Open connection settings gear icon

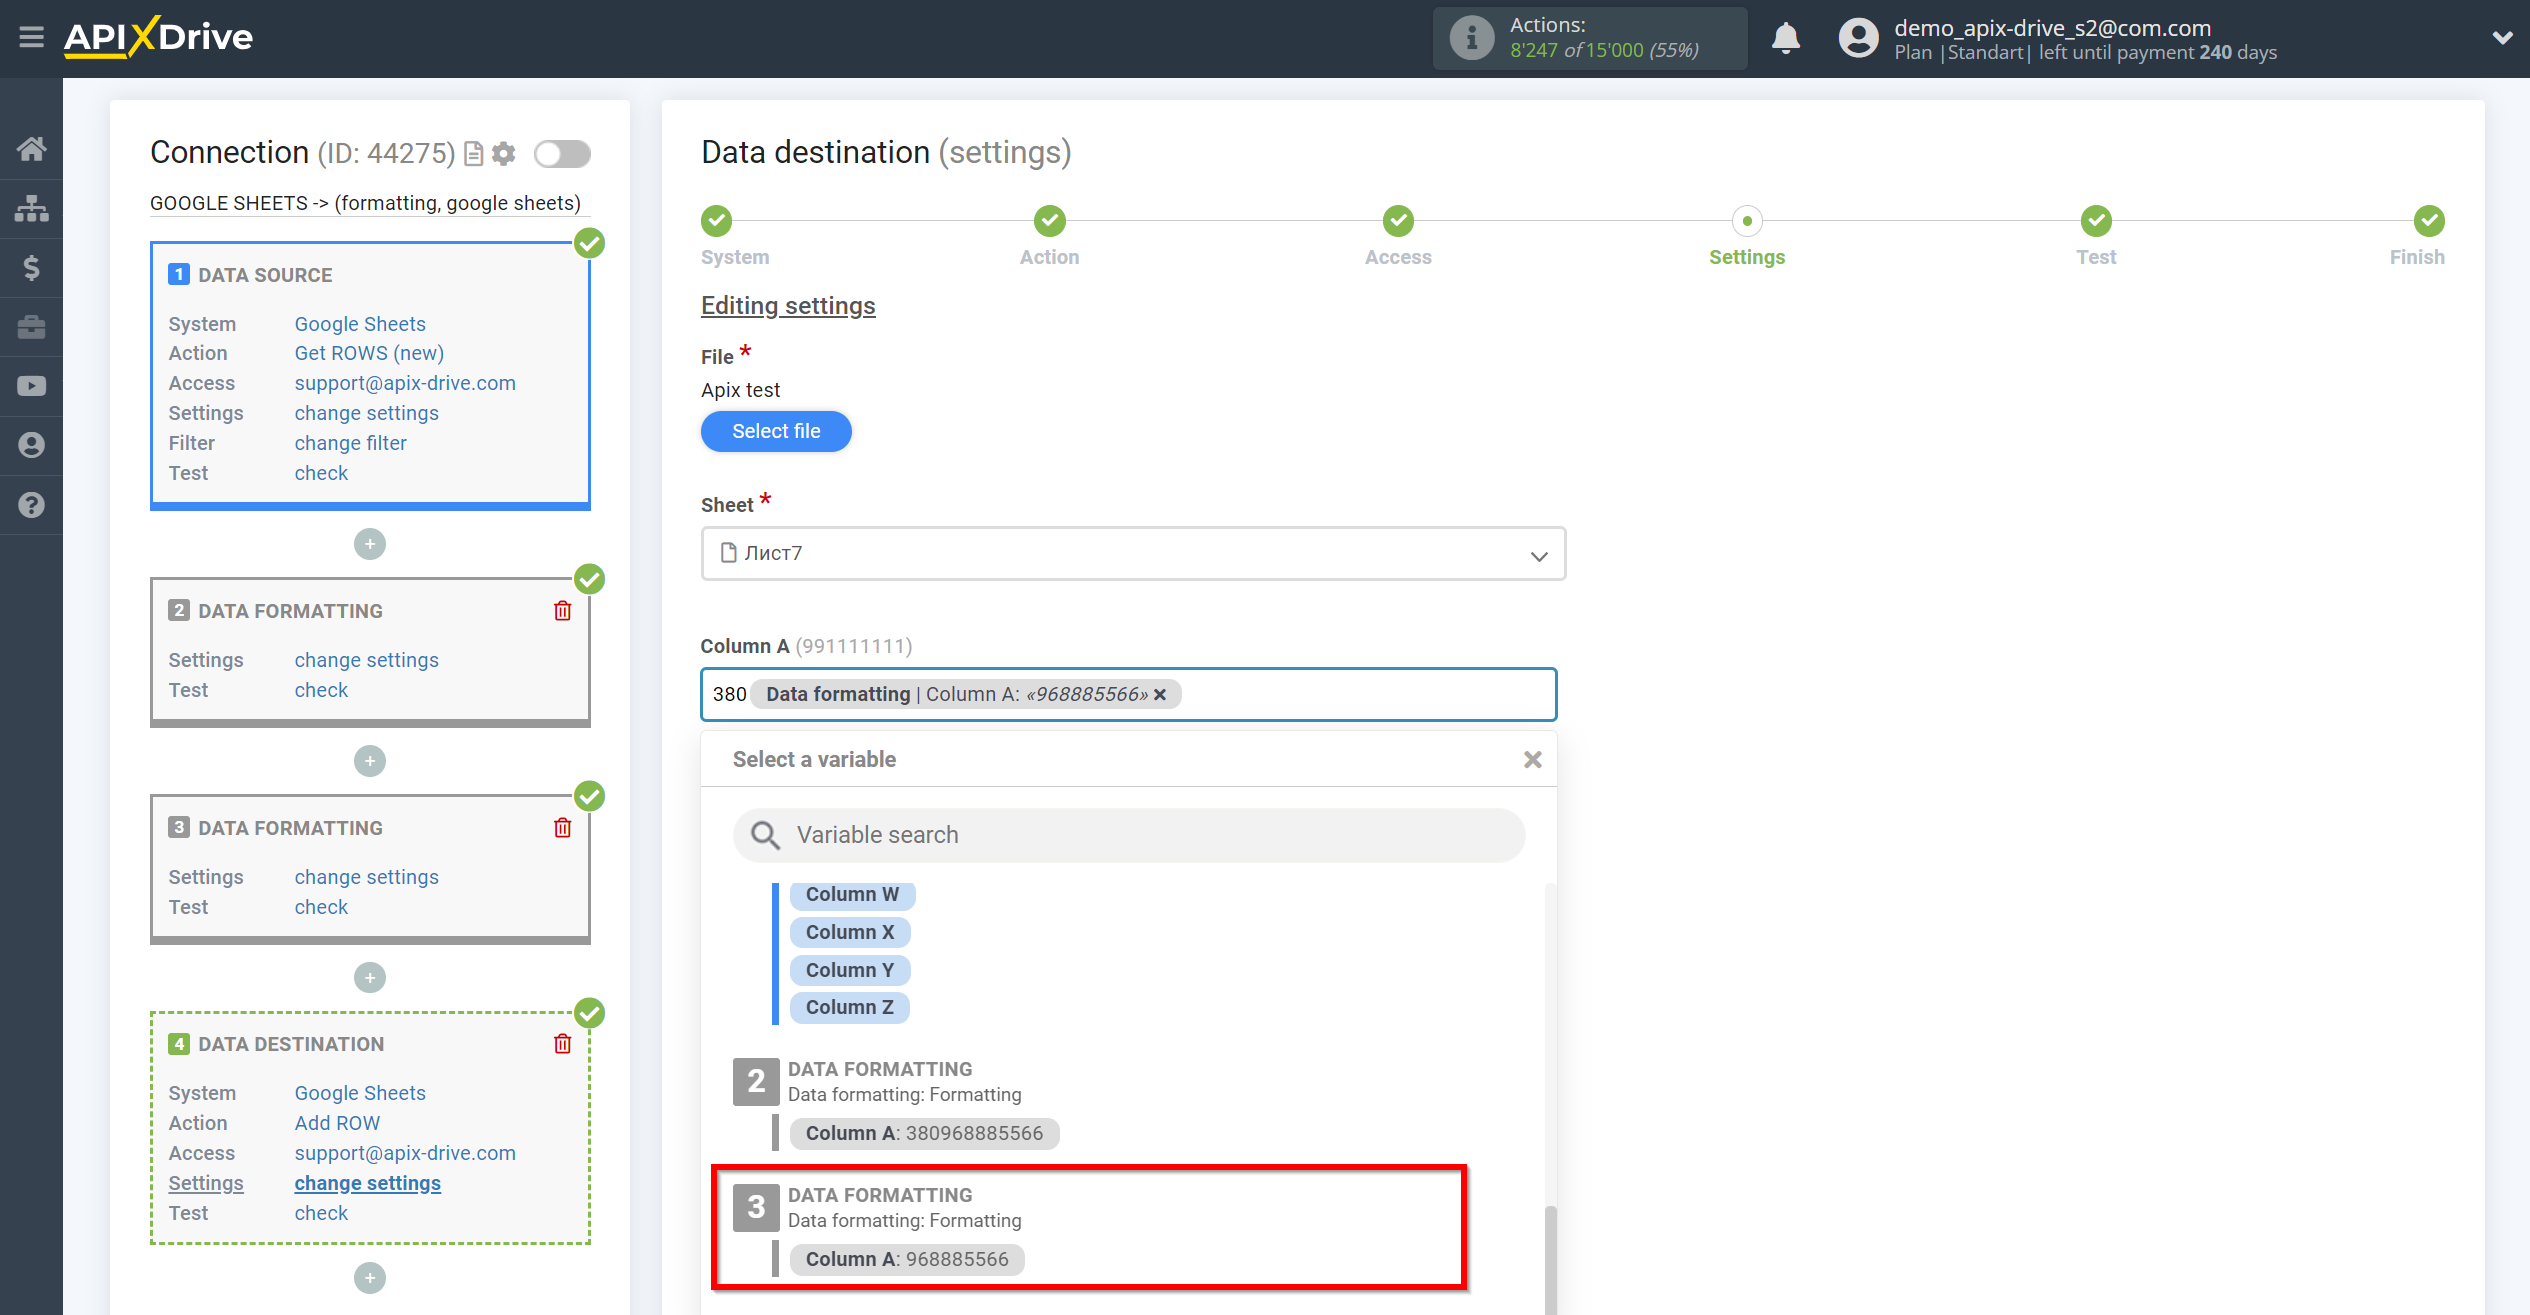click(504, 154)
